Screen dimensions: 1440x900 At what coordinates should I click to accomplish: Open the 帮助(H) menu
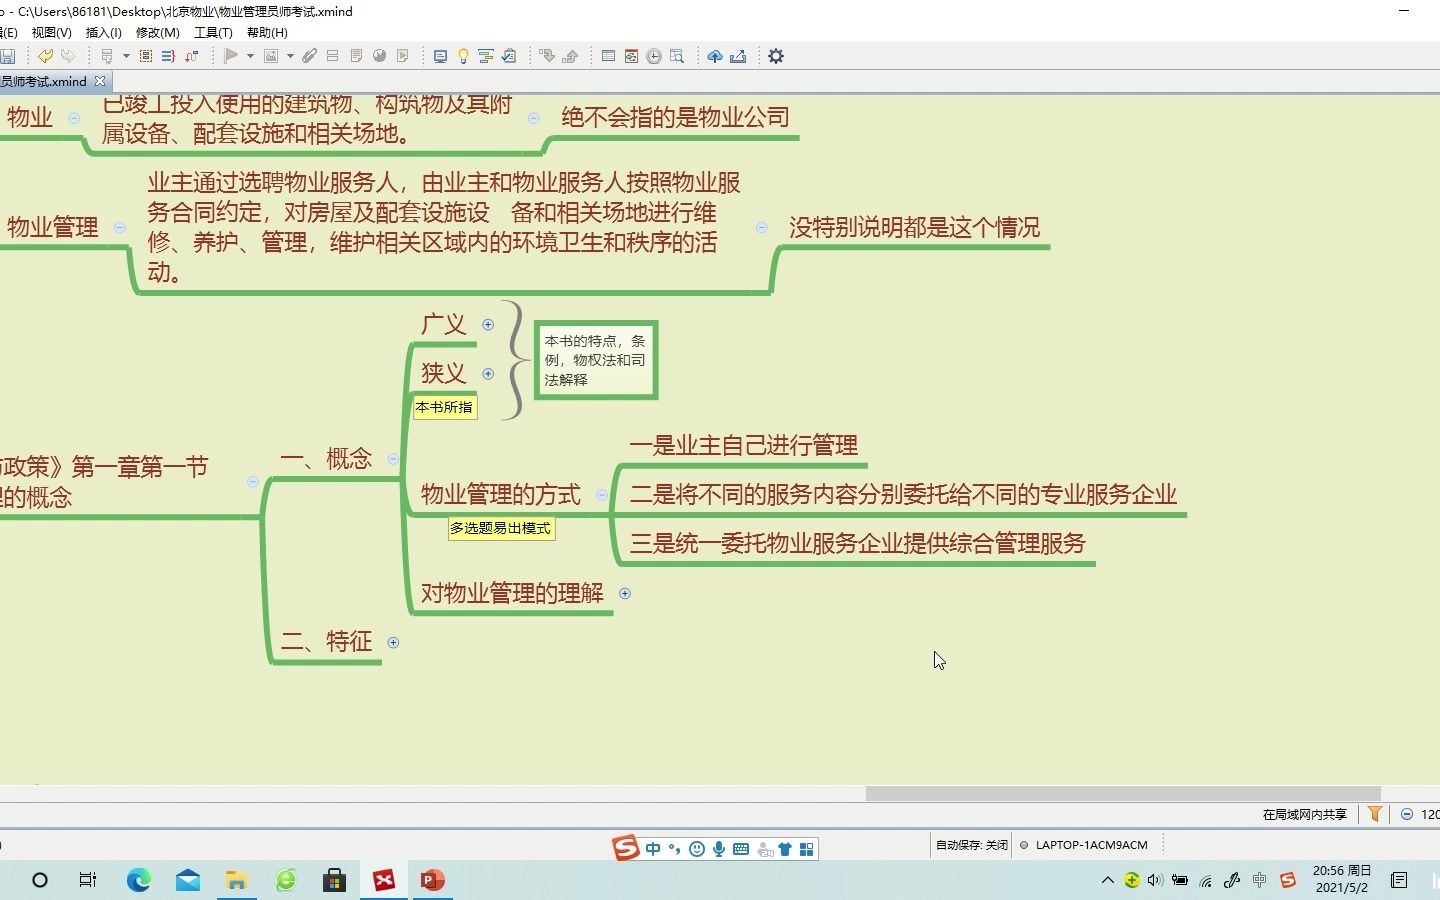click(267, 32)
